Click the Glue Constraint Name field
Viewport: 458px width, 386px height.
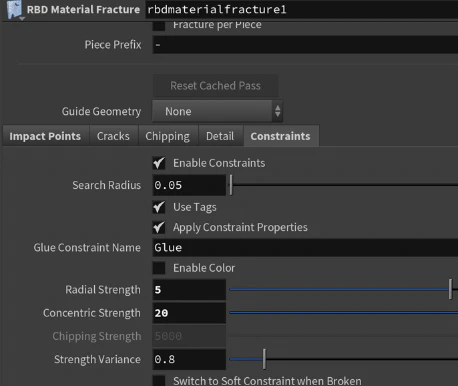pos(305,247)
